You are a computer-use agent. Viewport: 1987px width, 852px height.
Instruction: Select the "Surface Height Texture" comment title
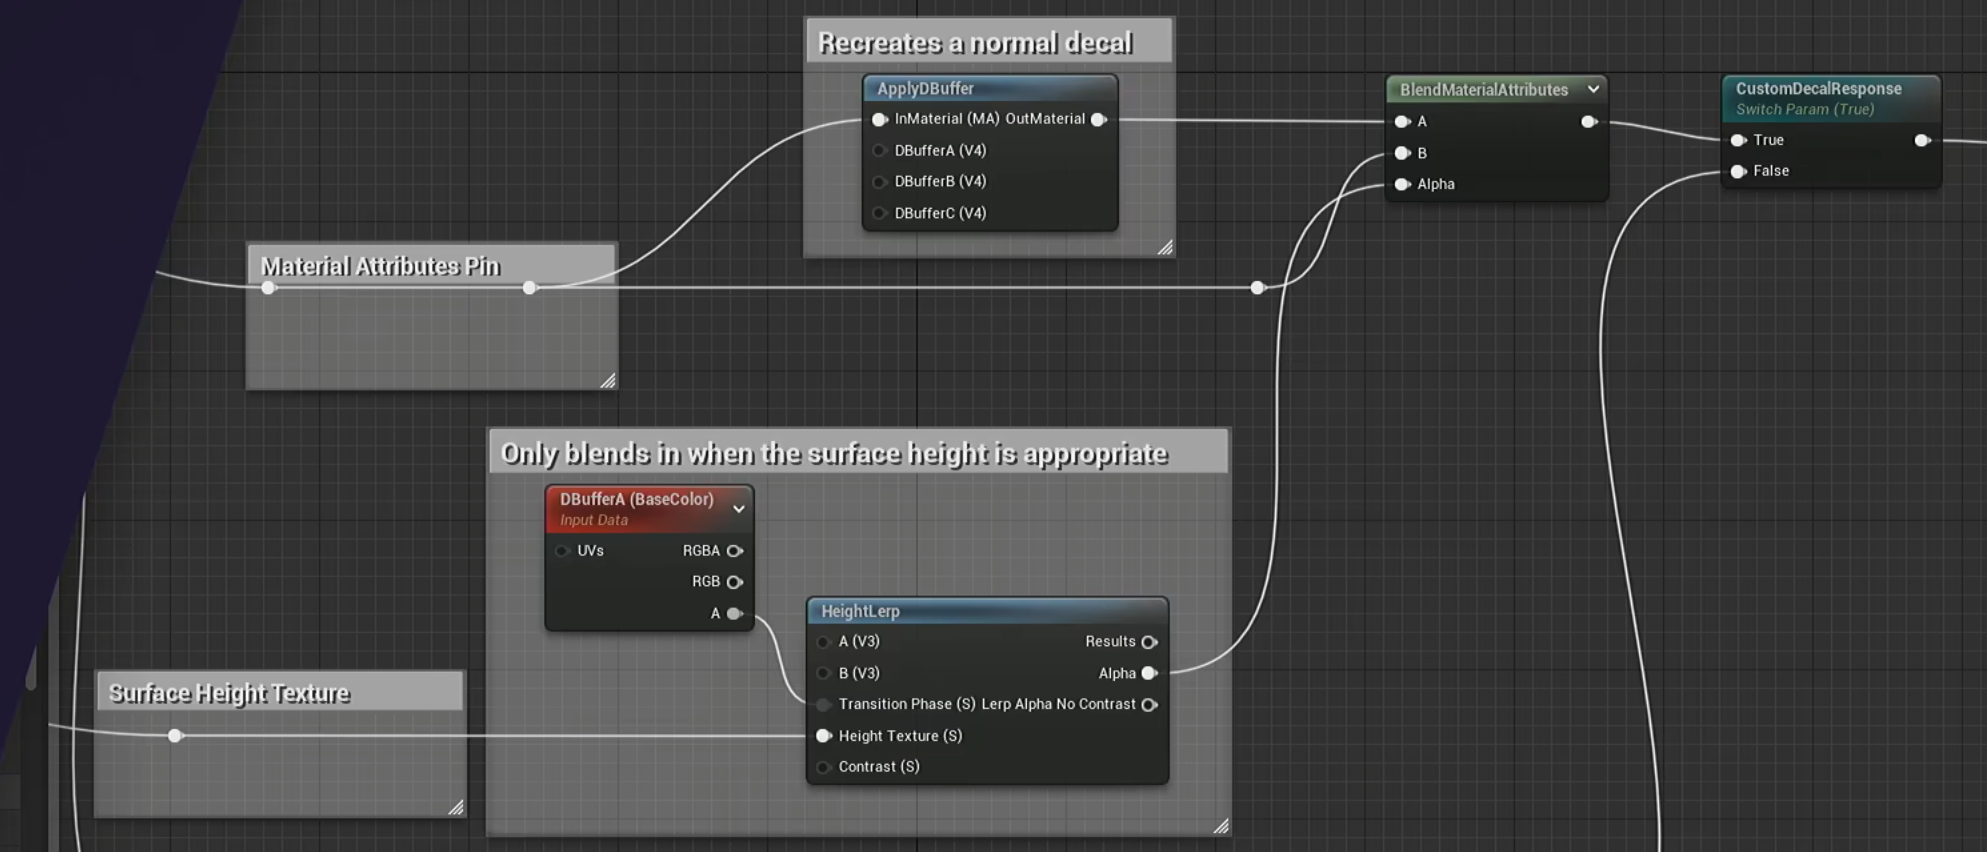(x=229, y=694)
